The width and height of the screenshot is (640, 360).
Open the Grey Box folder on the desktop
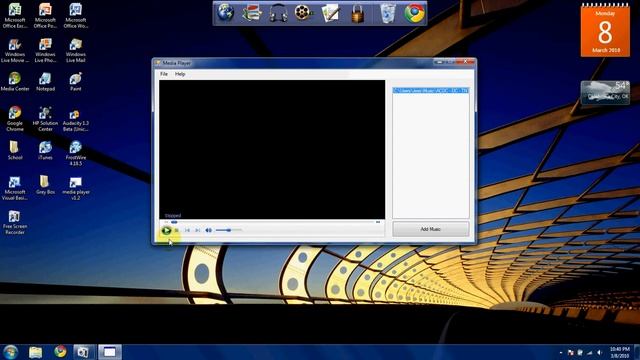[x=45, y=185]
